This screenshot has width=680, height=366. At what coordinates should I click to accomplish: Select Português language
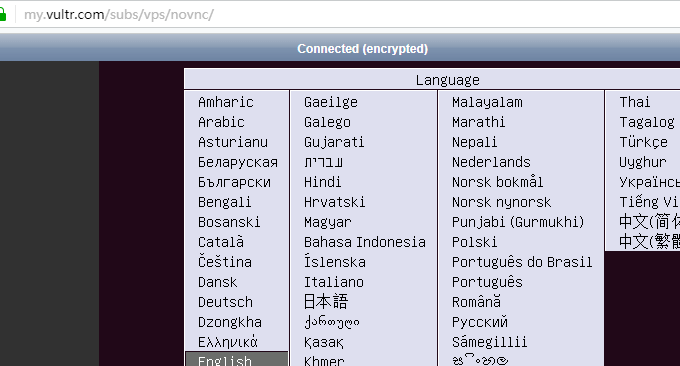click(x=487, y=282)
